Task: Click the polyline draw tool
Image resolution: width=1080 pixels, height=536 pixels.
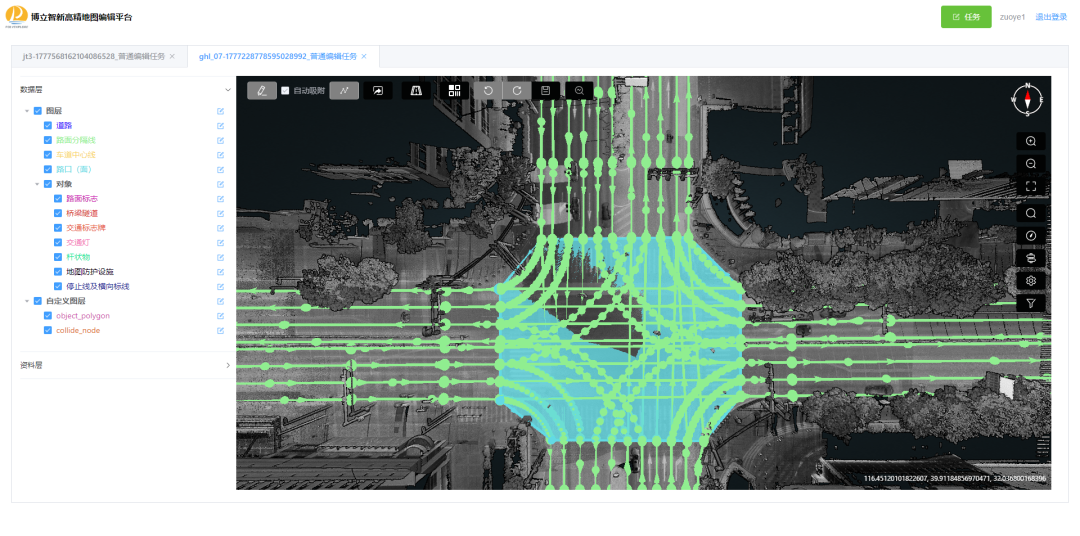Action: (x=344, y=90)
